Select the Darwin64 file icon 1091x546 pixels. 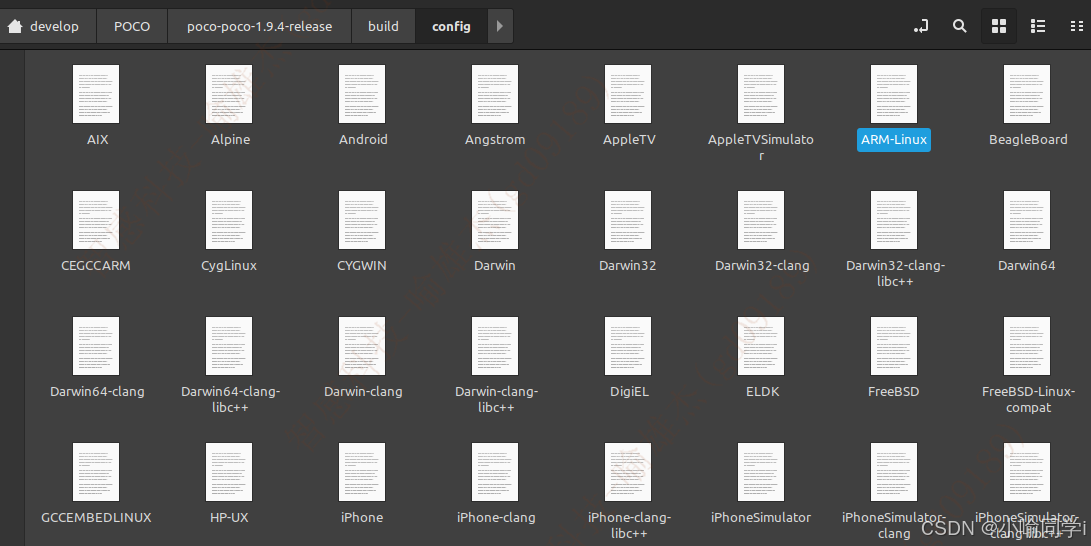(1027, 220)
